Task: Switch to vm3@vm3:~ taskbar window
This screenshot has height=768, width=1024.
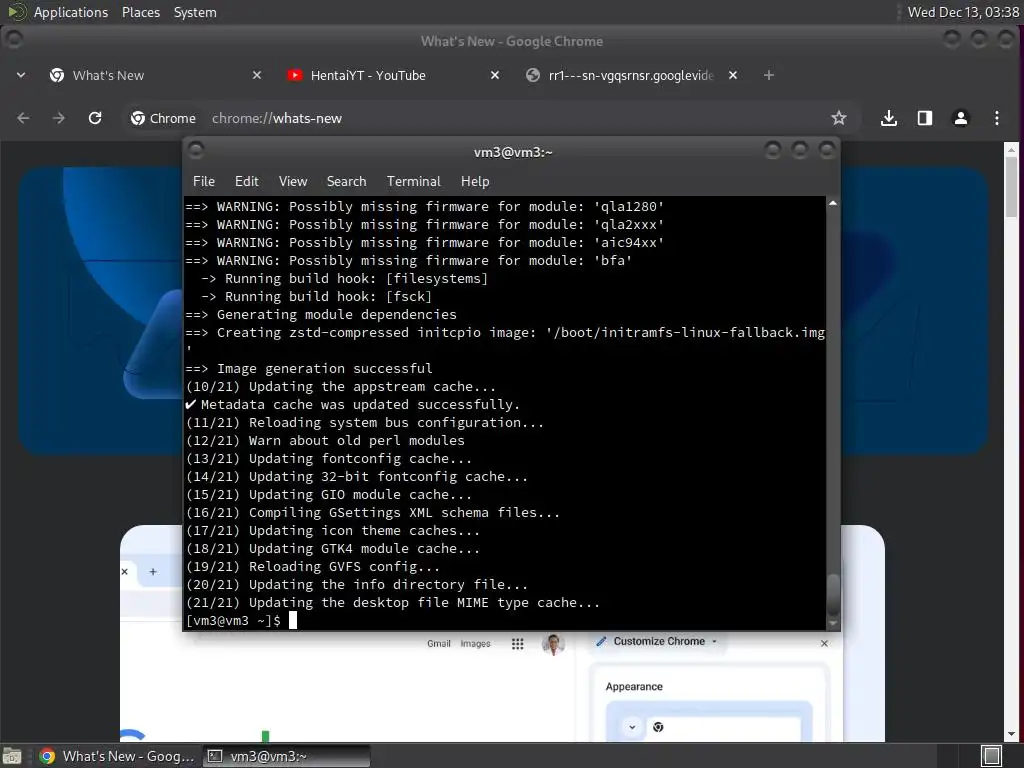Action: click(286, 756)
